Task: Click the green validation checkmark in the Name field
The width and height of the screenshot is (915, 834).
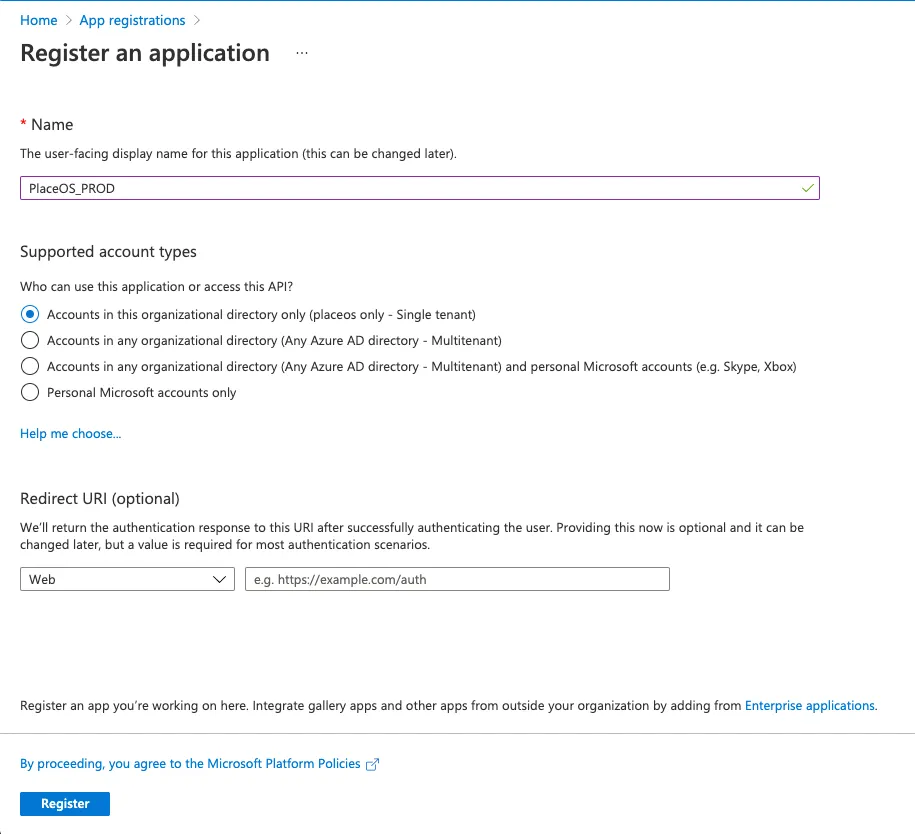Action: (805, 188)
